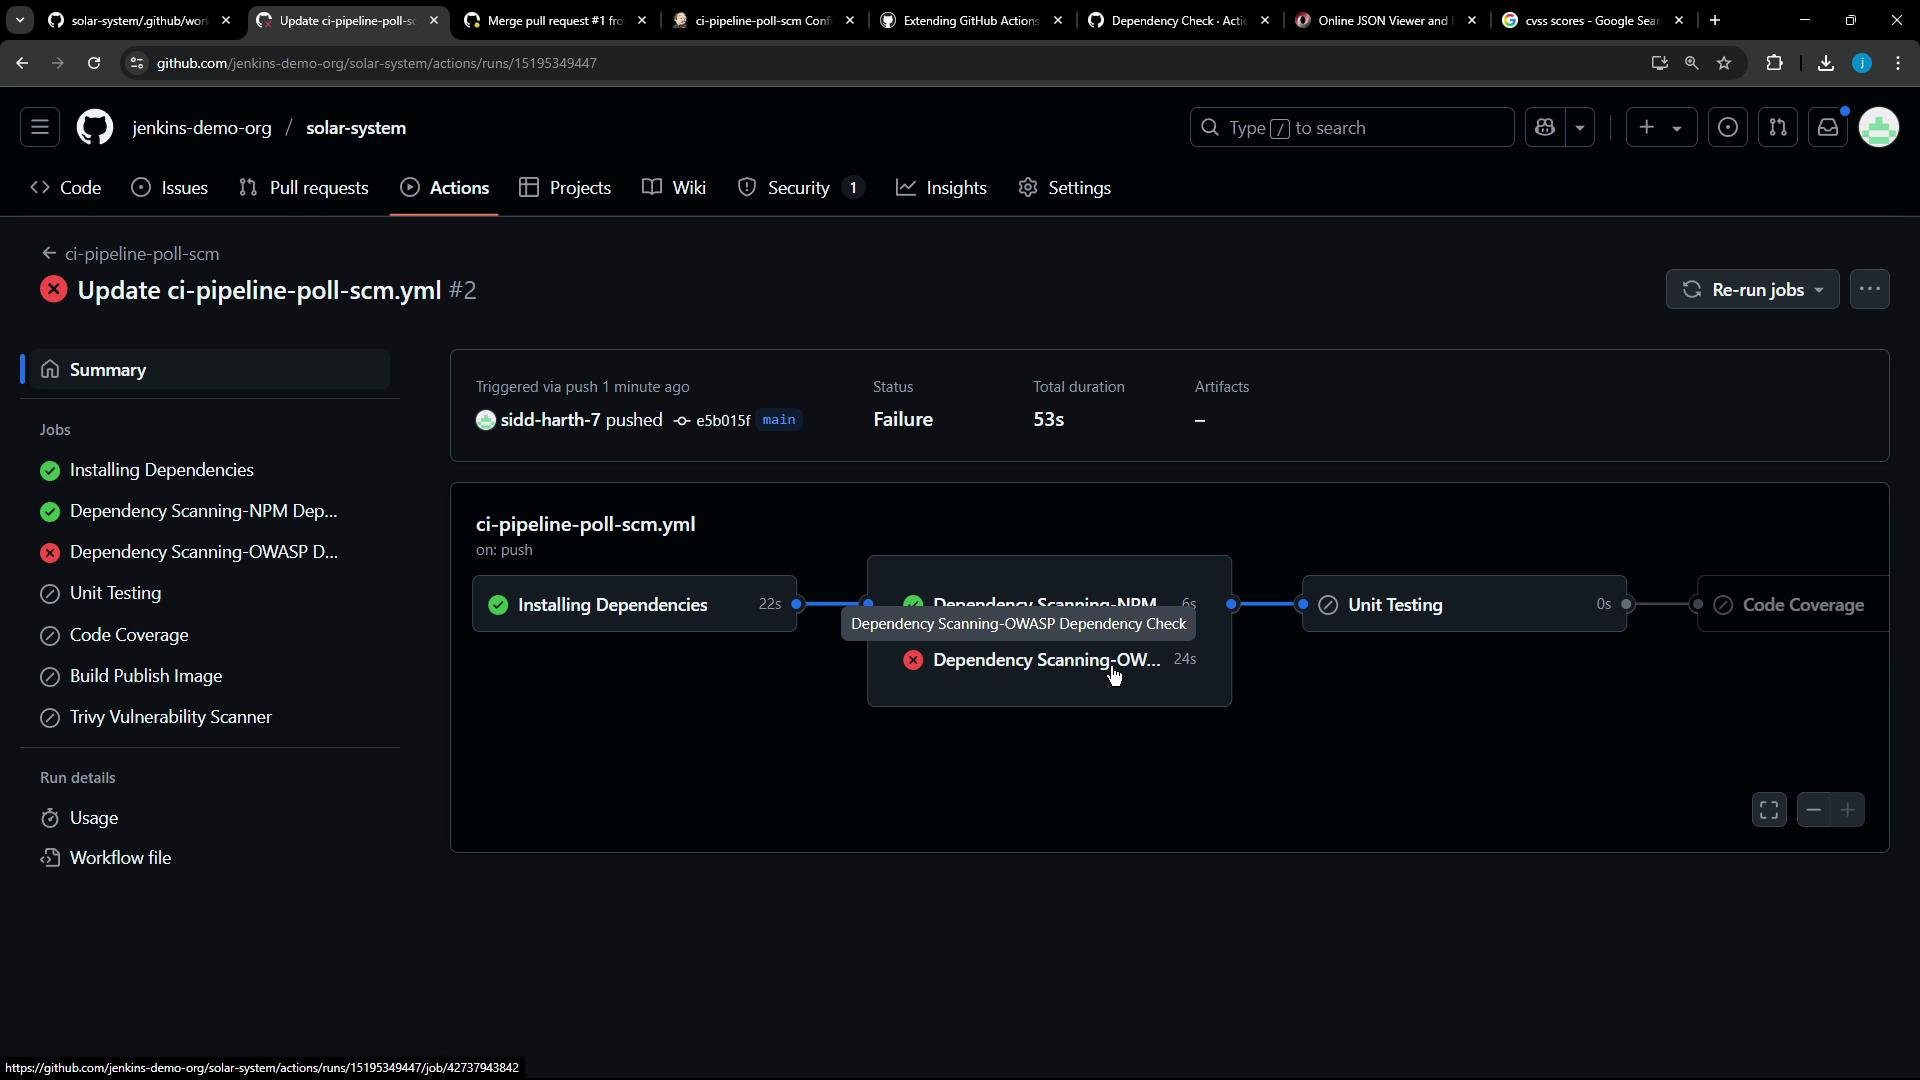Image resolution: width=1920 pixels, height=1080 pixels.
Task: Expand the Copilot dropdown arrow
Action: click(1580, 128)
